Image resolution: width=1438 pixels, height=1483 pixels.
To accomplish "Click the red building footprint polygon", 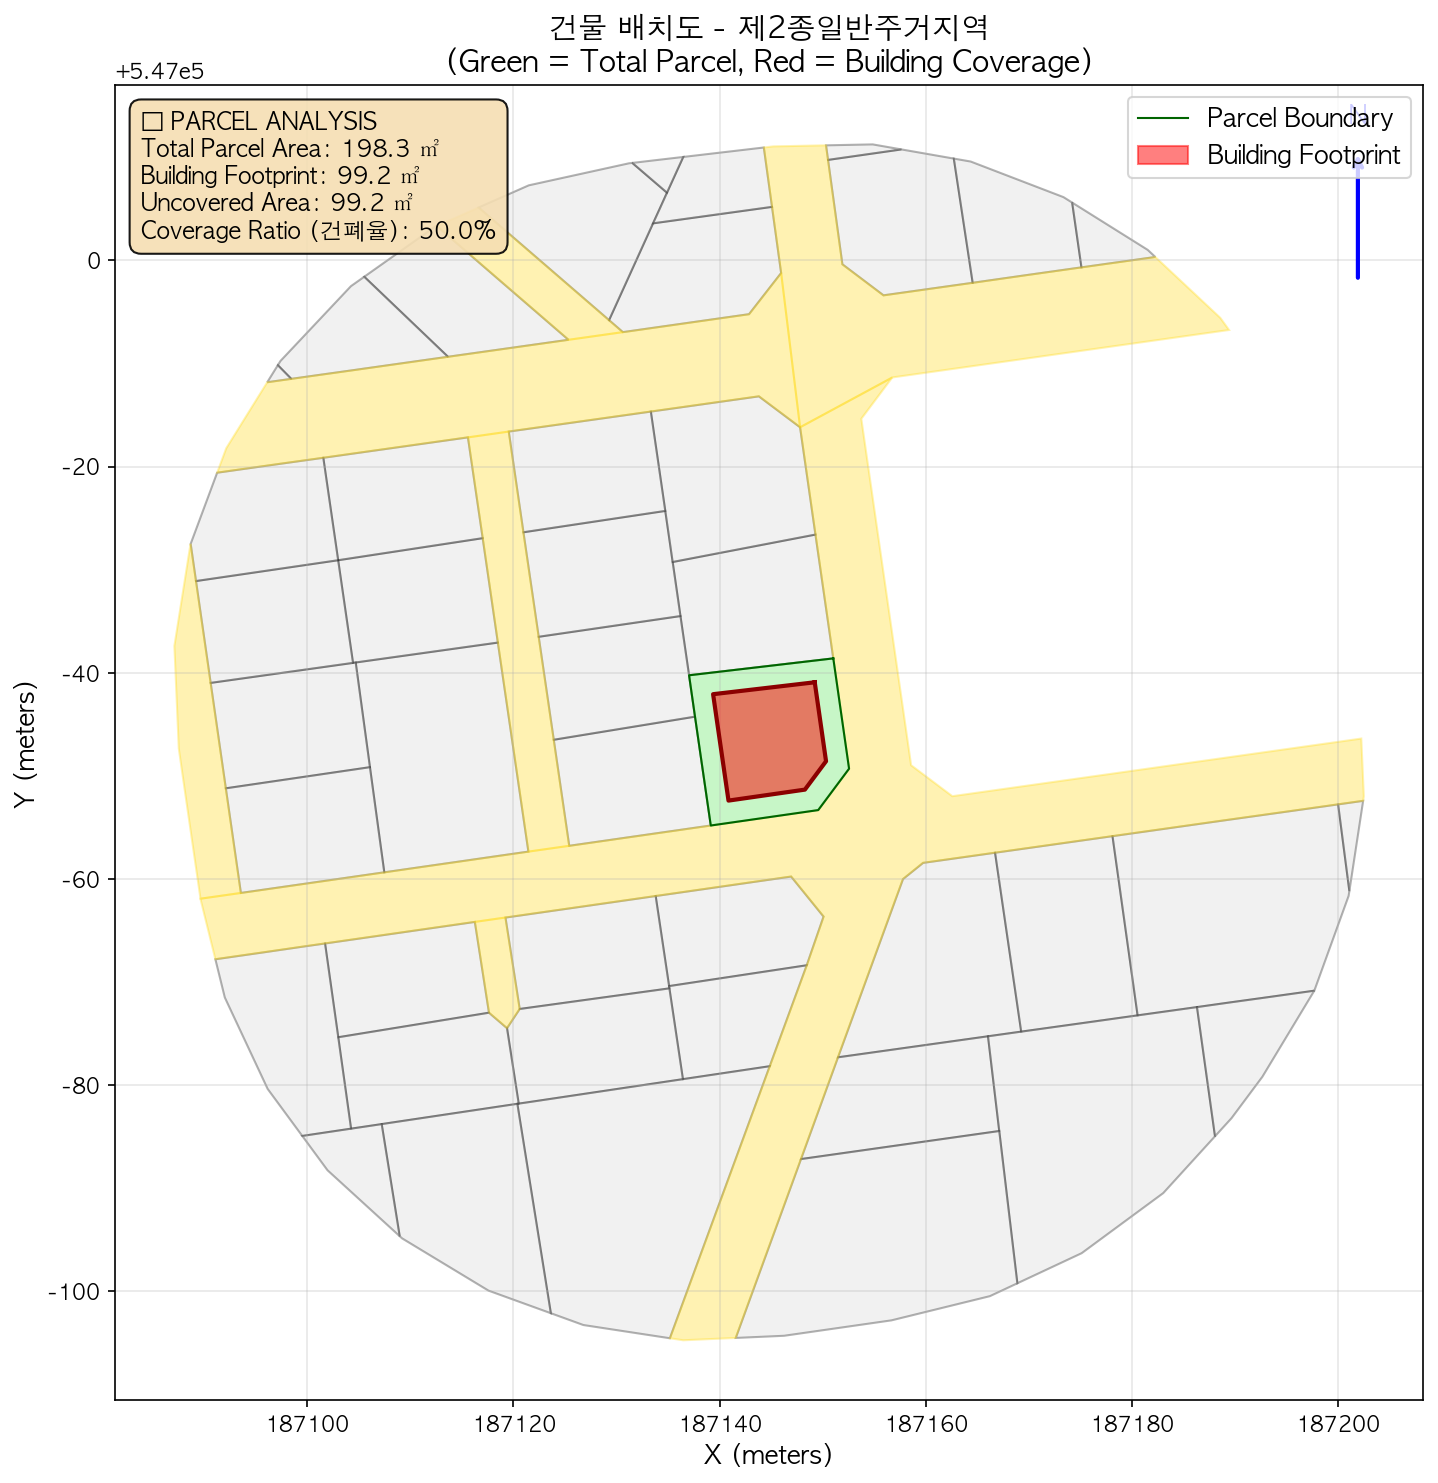I will pos(768,741).
